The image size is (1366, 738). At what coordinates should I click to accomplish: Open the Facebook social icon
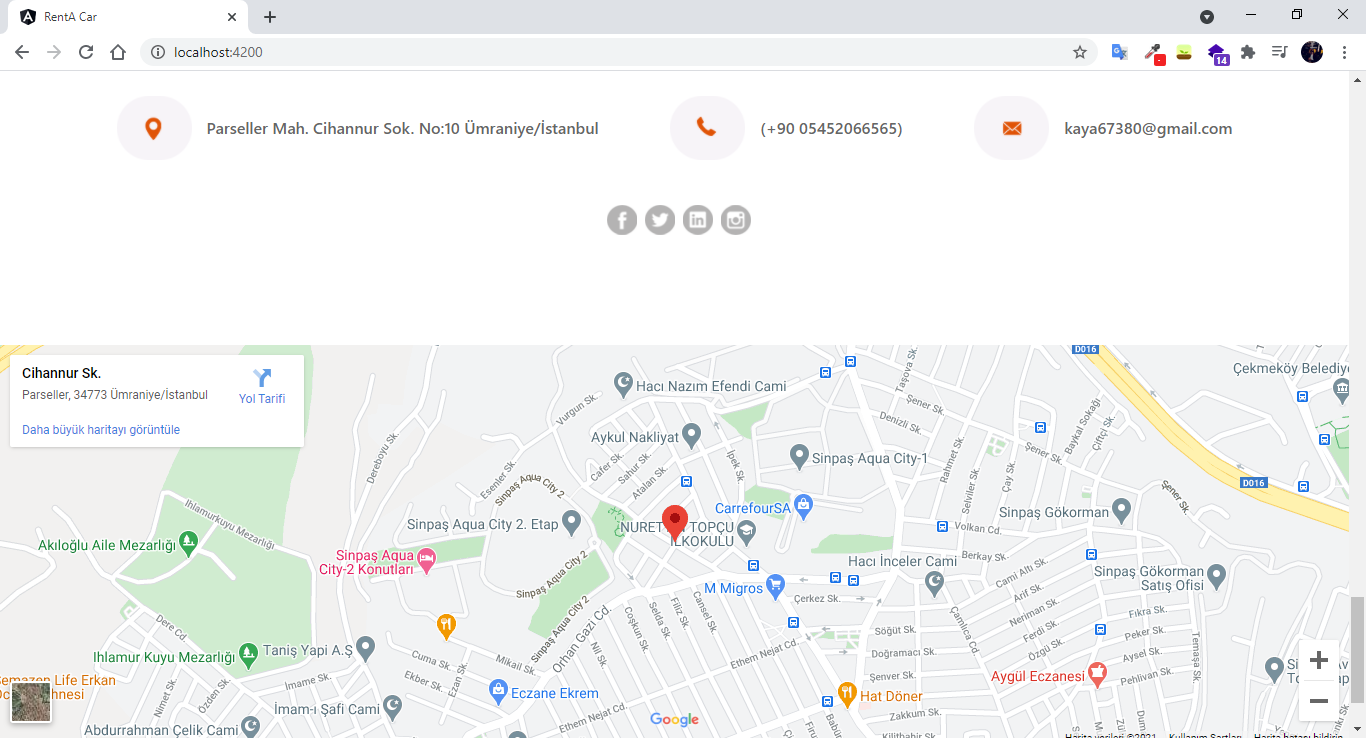(x=622, y=220)
